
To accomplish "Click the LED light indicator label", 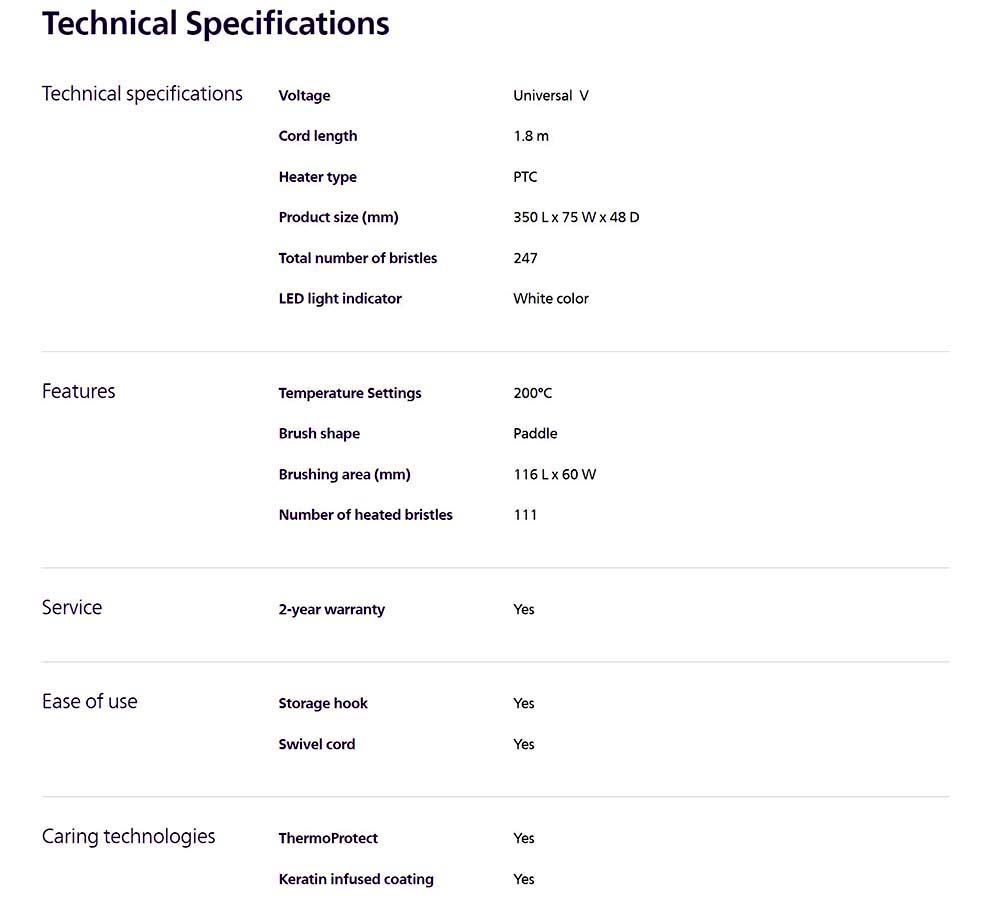I will [340, 299].
